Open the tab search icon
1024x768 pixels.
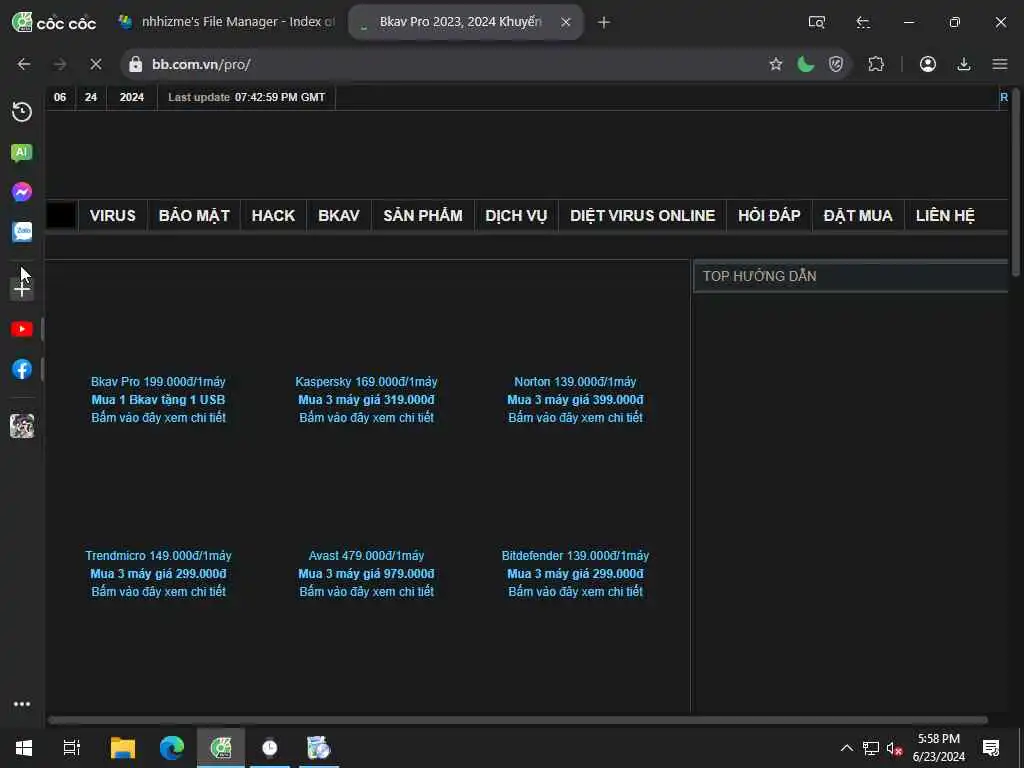pyautogui.click(x=816, y=22)
